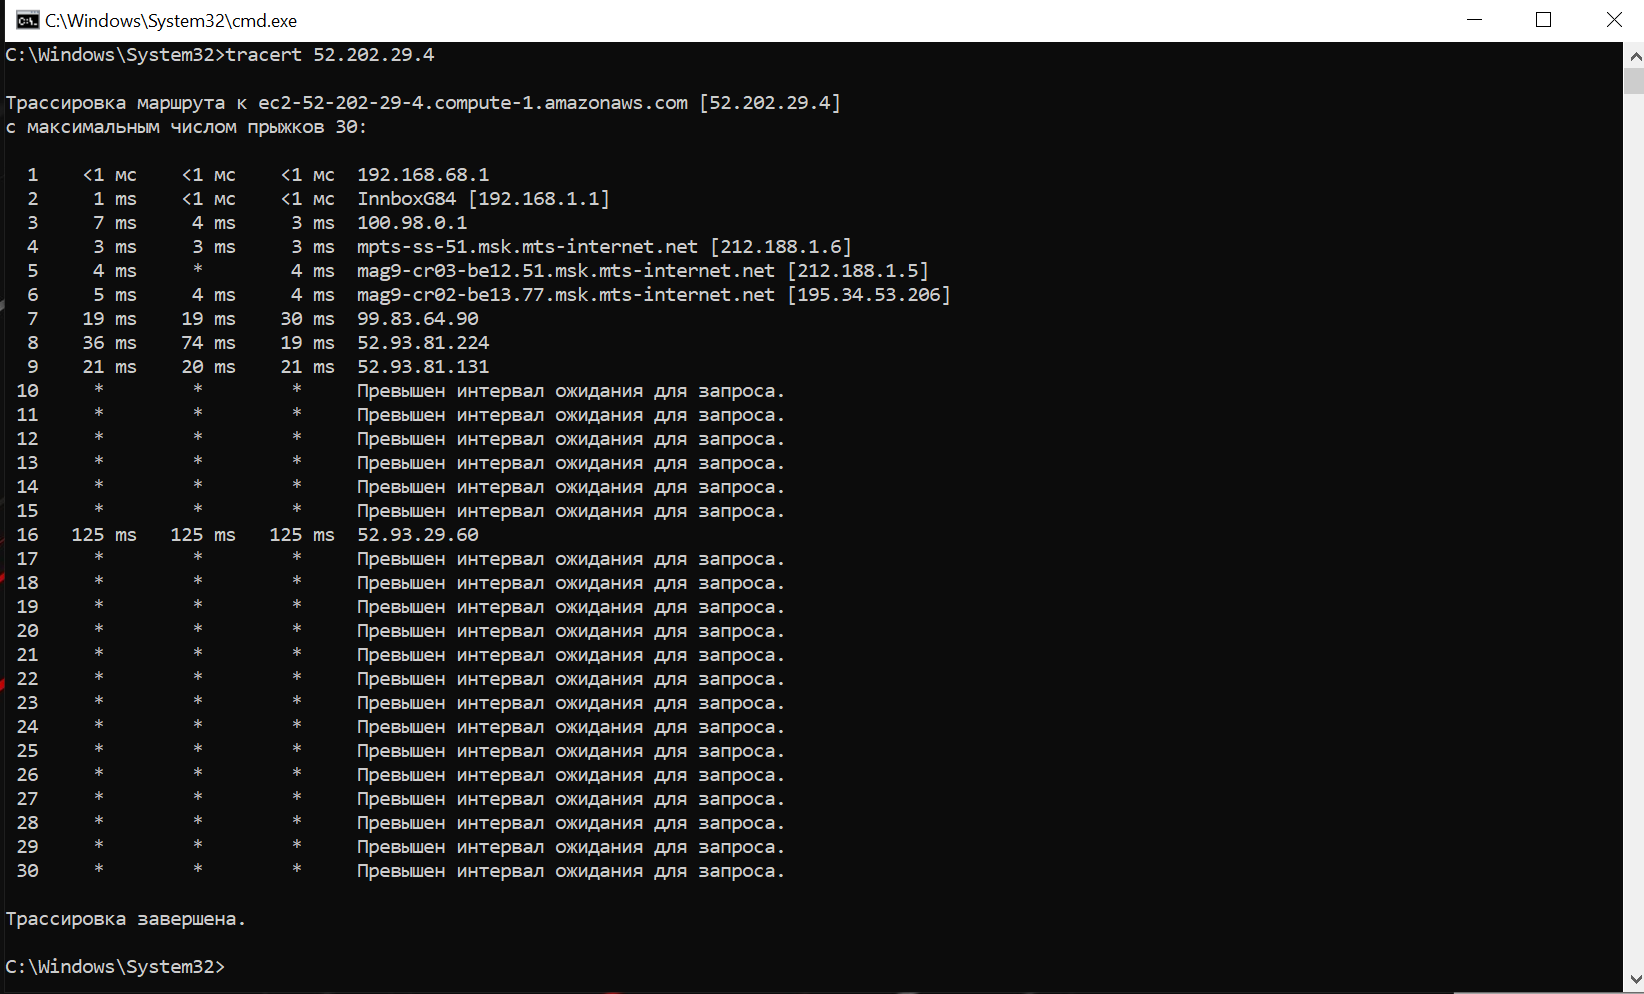This screenshot has width=1644, height=994.
Task: Click the address [212.188.1.6]
Action: pos(781,247)
